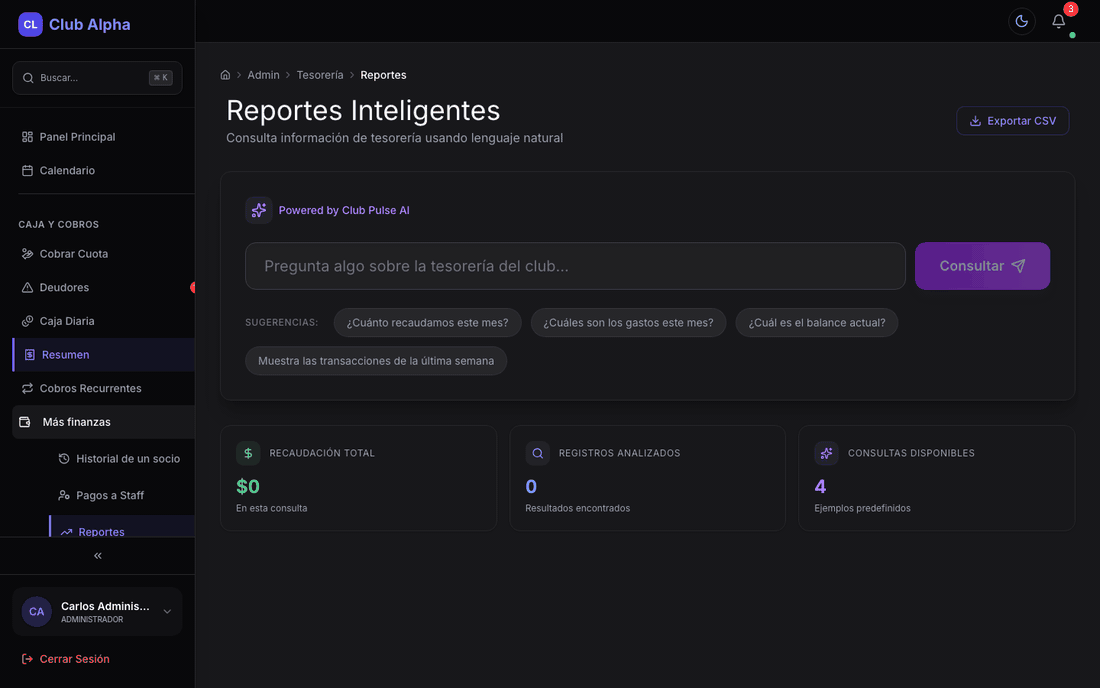This screenshot has width=1100, height=688.
Task: Click the ⌘K shortcut badge
Action: click(161, 78)
